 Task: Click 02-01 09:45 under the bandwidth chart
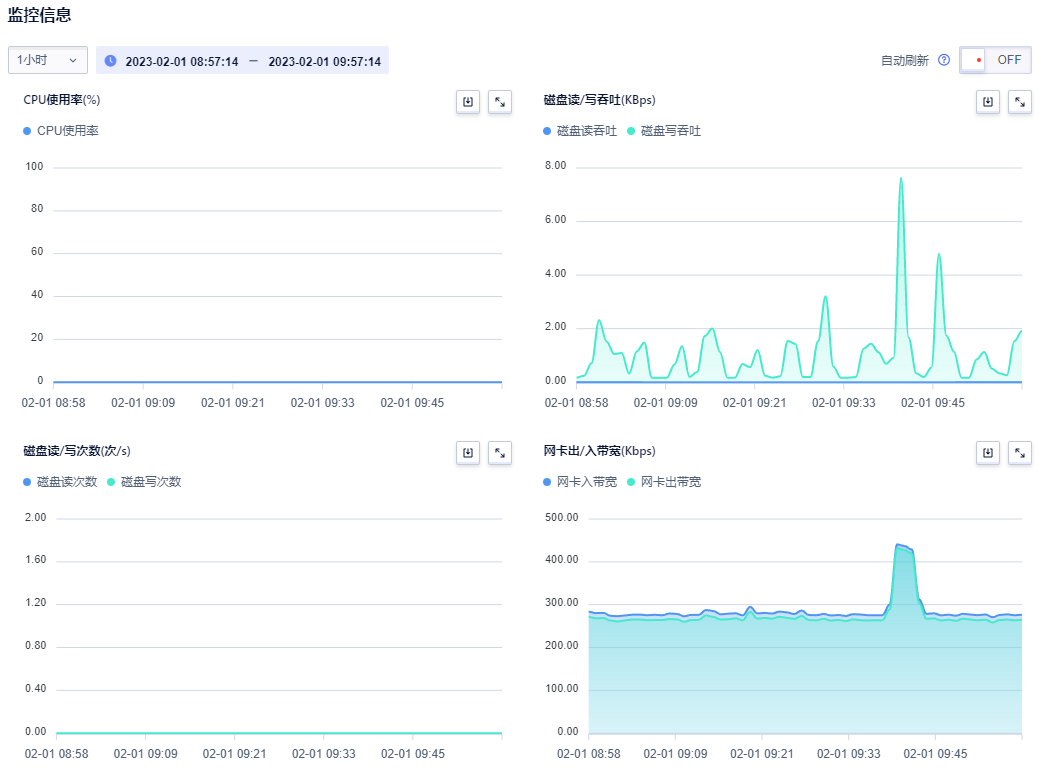tap(935, 754)
